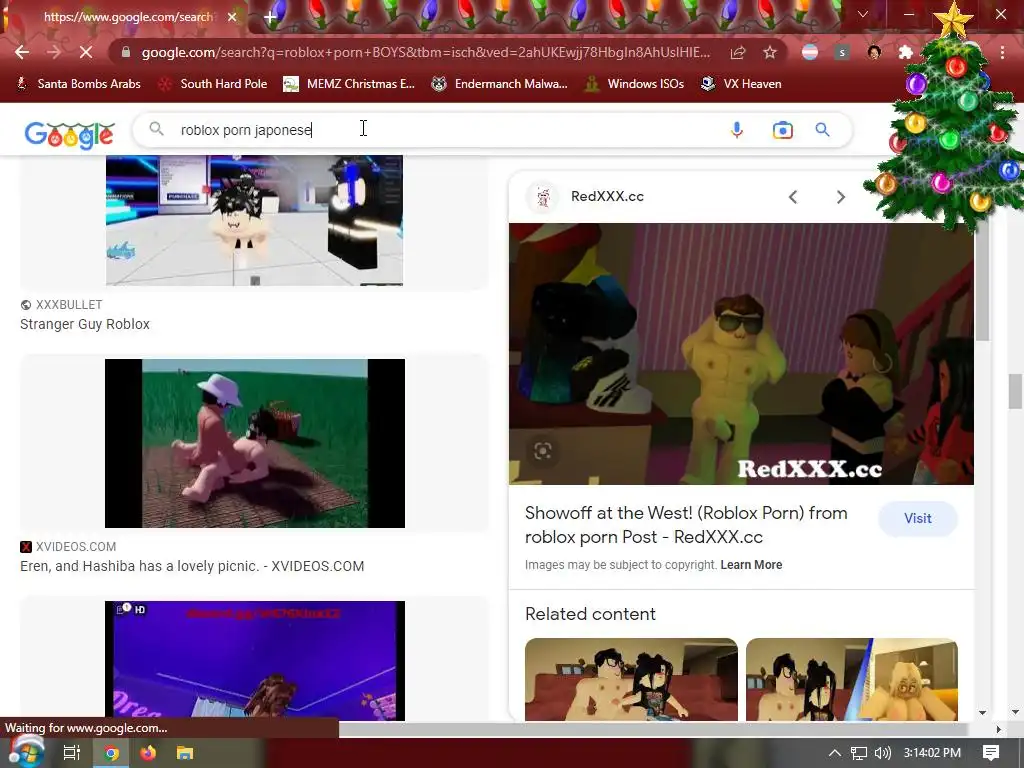Screen dimensions: 1024x768
Task: Open the Chrome profile avatar
Action: coord(874,52)
